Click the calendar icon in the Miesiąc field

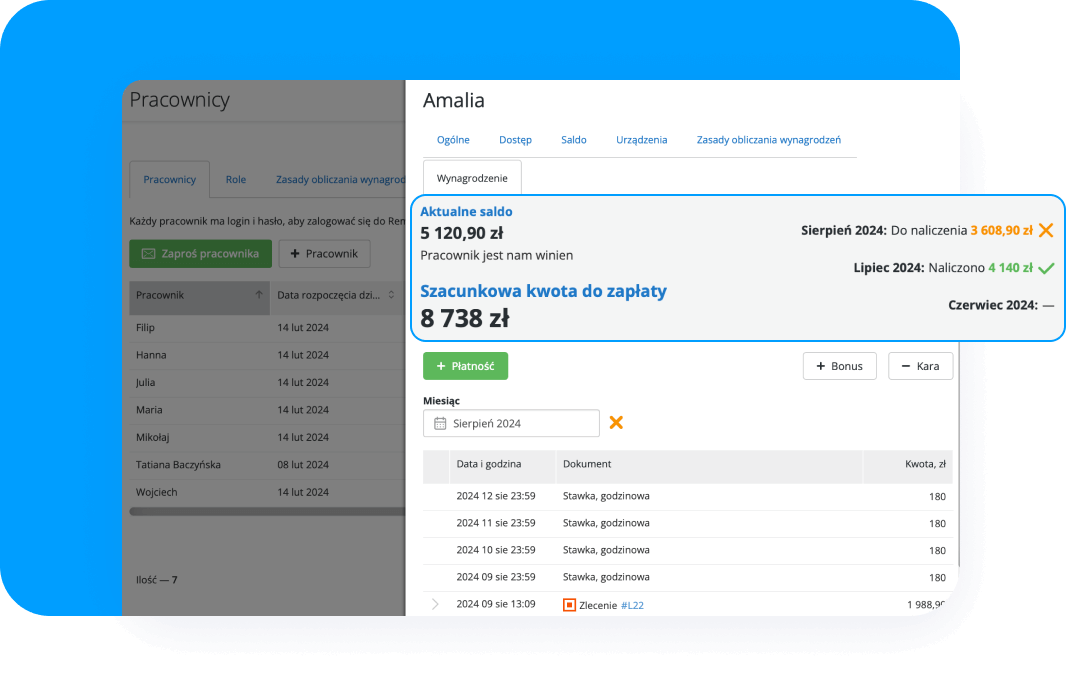point(440,424)
